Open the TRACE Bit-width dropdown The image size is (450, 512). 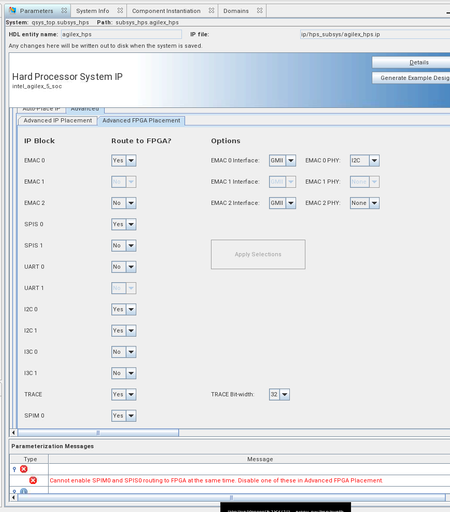point(279,394)
